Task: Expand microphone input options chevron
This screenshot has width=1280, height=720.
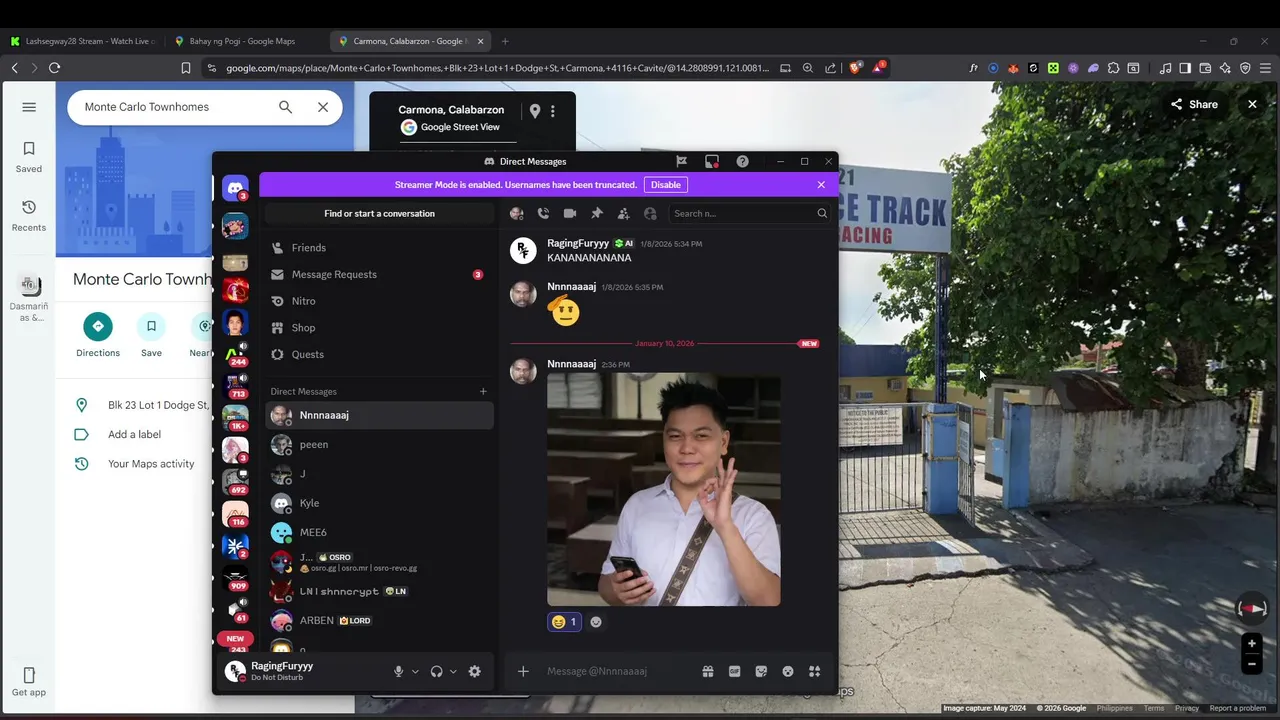Action: click(415, 671)
